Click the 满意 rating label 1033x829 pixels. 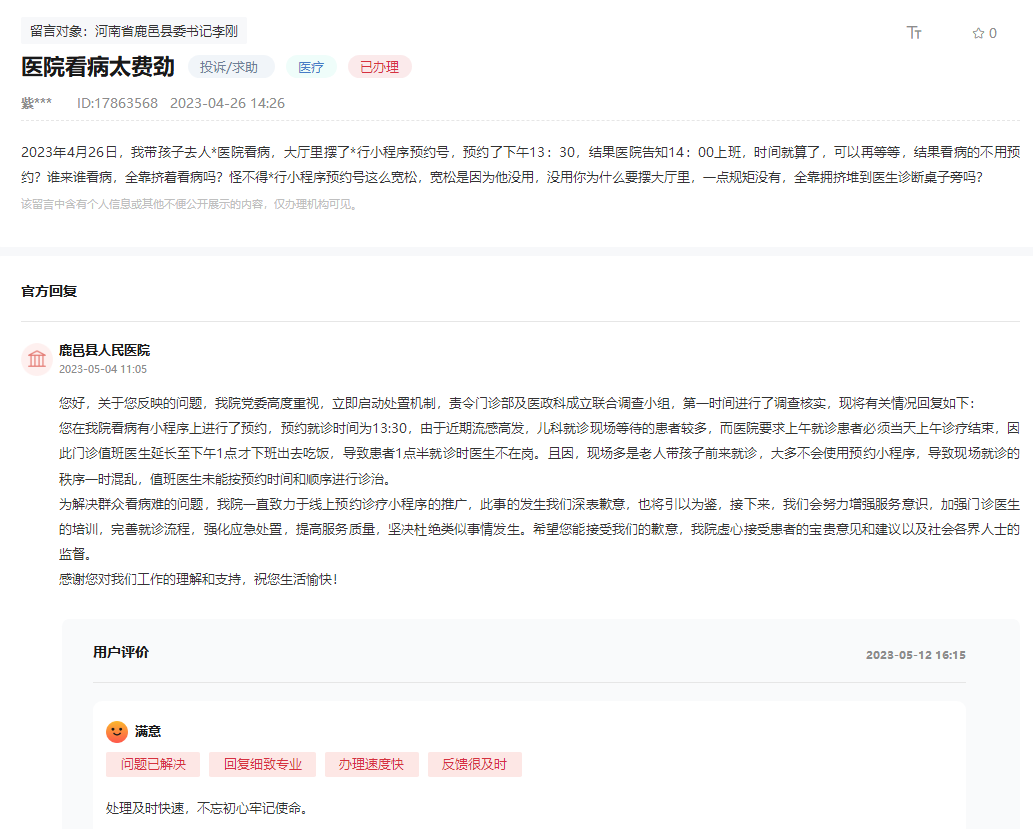click(x=148, y=731)
